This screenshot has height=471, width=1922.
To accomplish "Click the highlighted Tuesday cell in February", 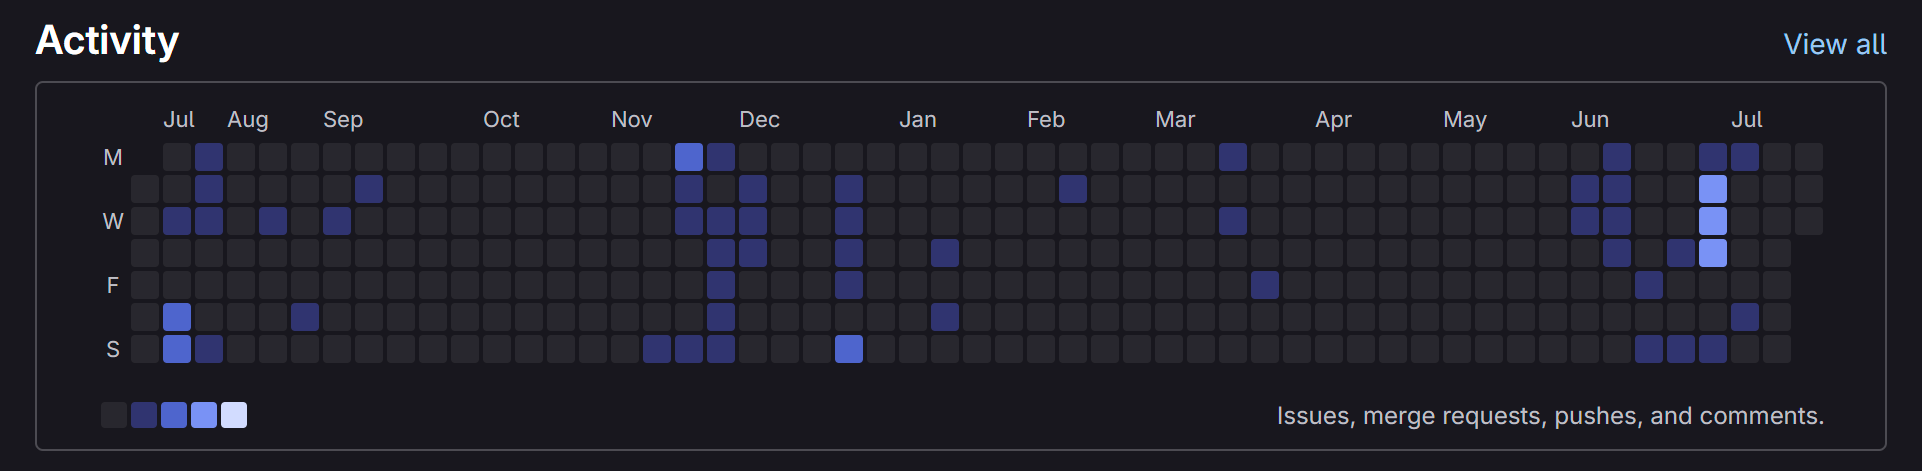I will pyautogui.click(x=1073, y=189).
